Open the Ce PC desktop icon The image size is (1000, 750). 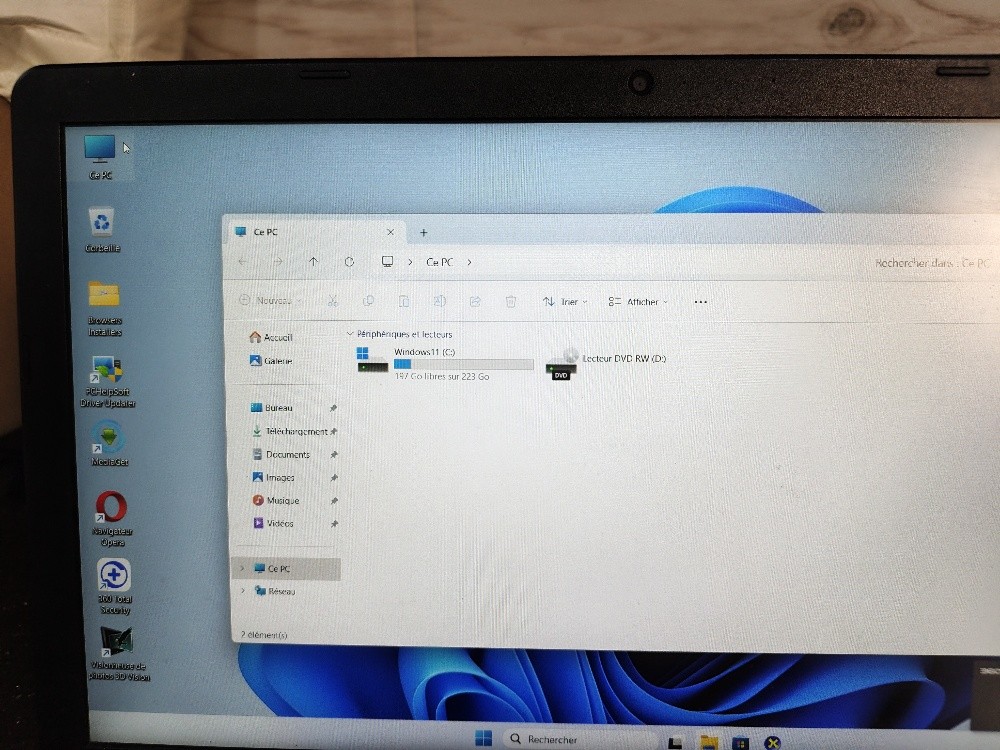click(x=100, y=157)
